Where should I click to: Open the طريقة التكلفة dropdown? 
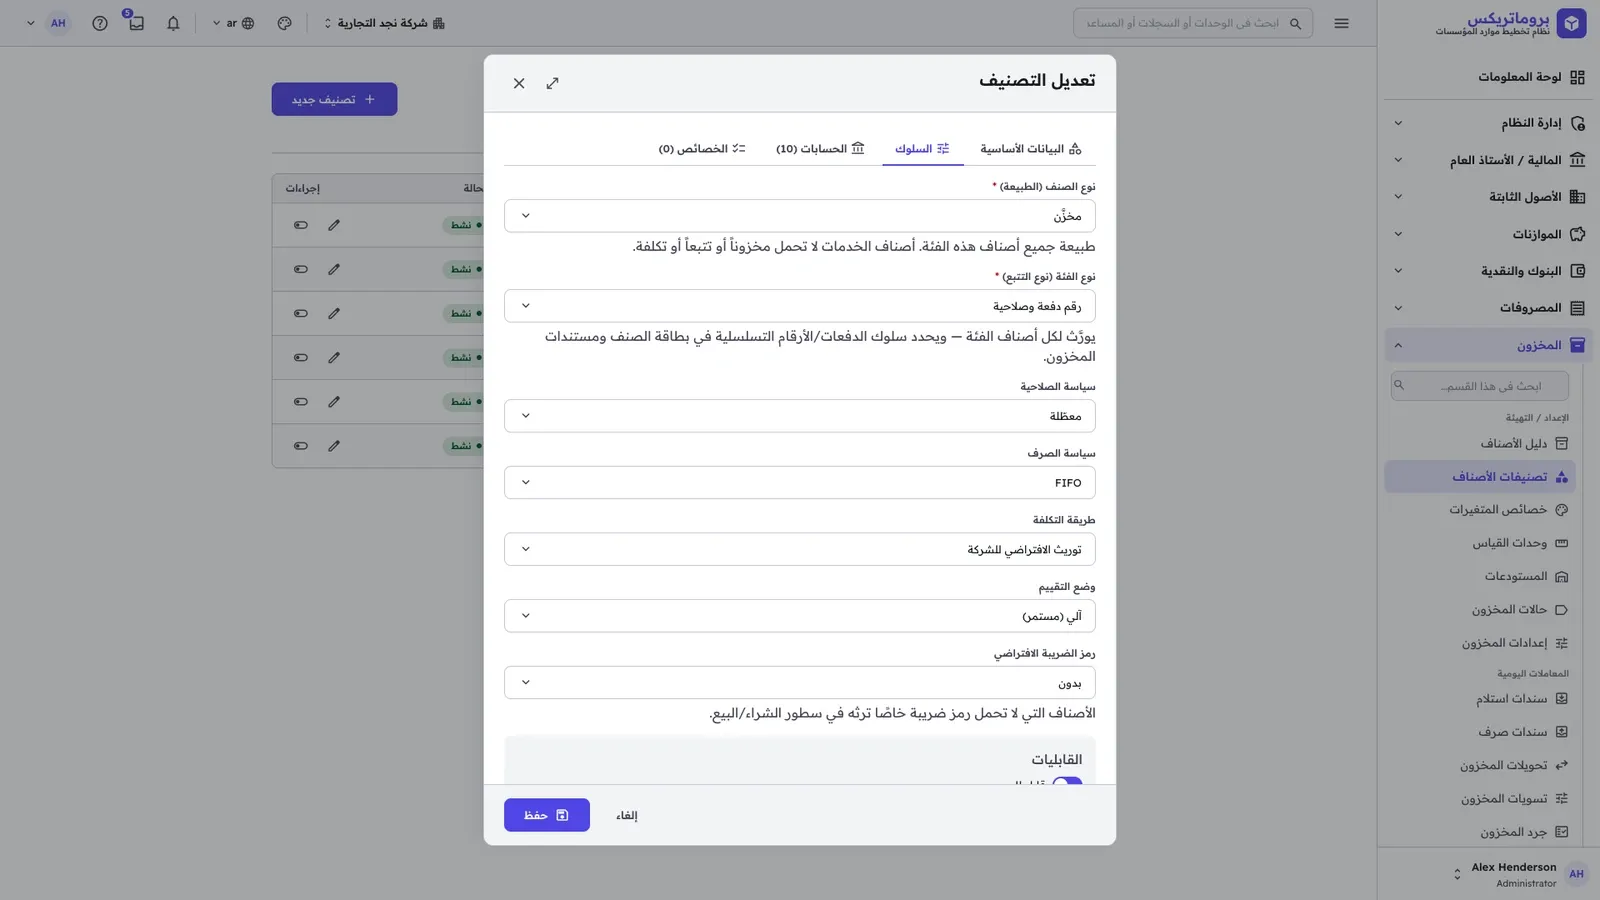click(x=799, y=549)
